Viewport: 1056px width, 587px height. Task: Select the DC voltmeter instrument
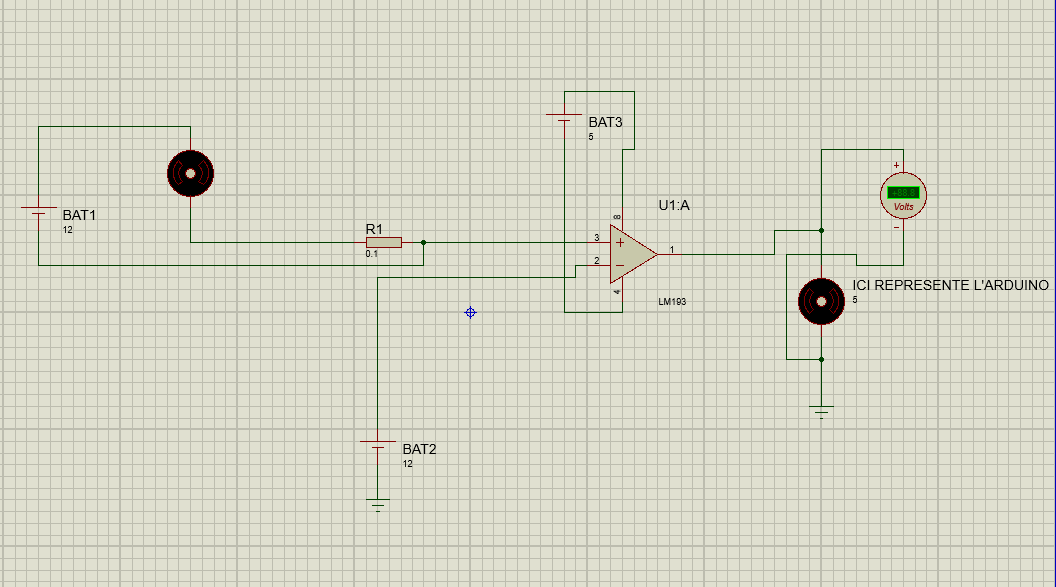(903, 195)
